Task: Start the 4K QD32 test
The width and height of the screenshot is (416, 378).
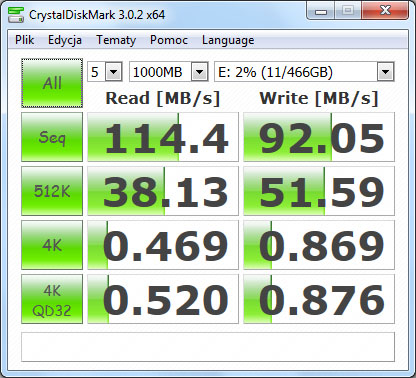Action: pos(52,299)
